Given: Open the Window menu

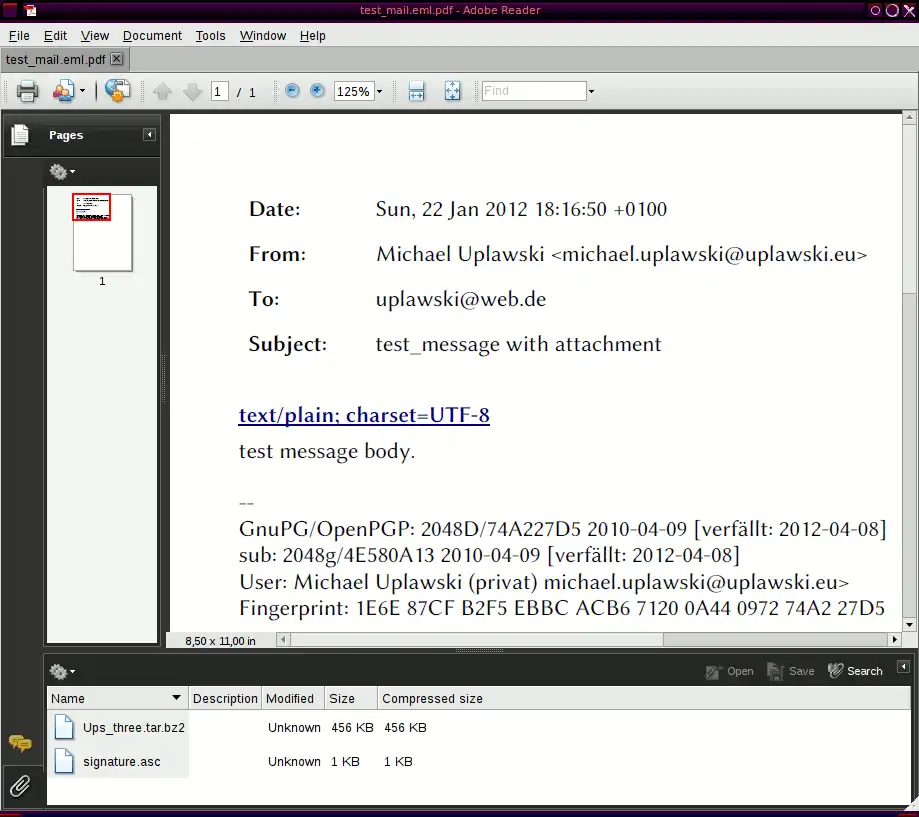Looking at the screenshot, I should (263, 36).
